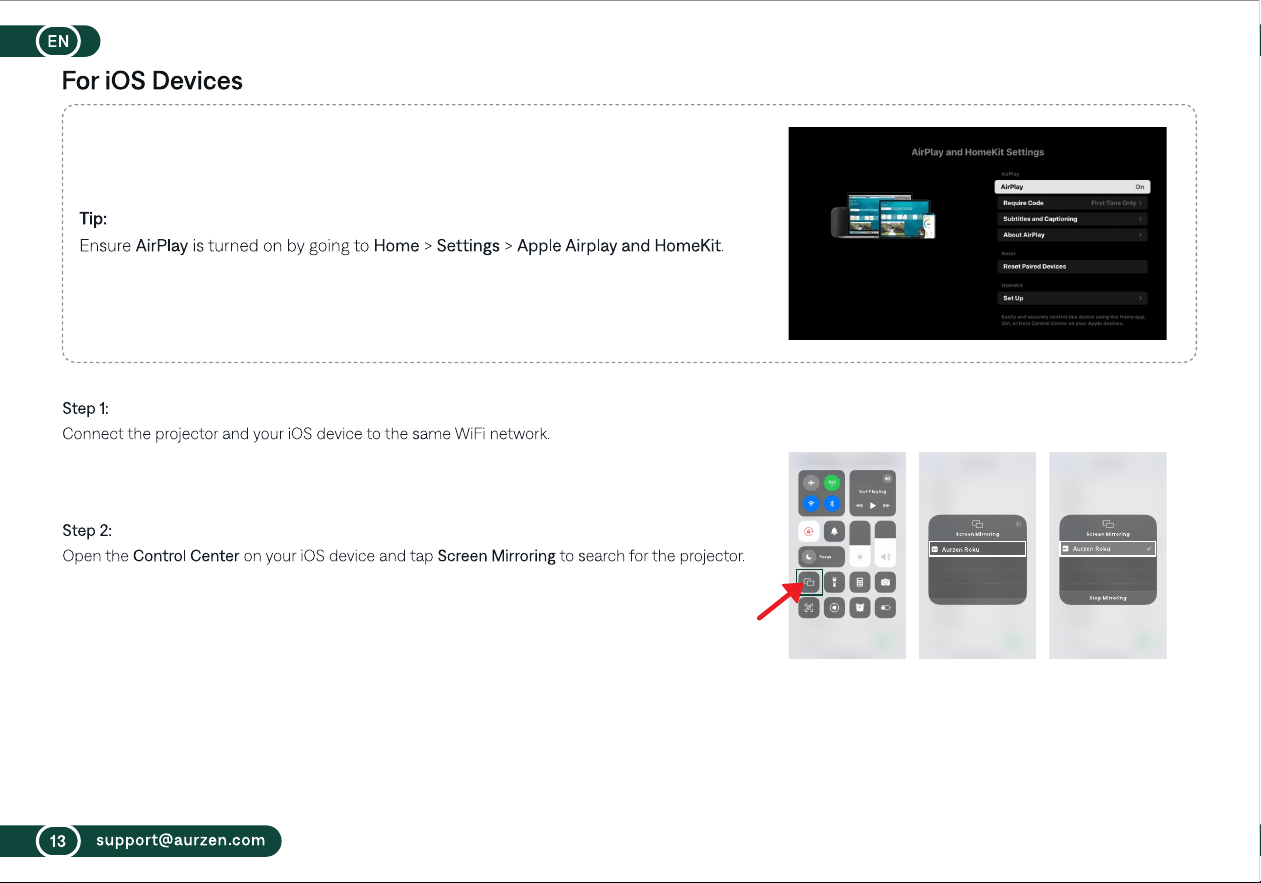Tap the AirPlay audio icon in Now Playing
Screen dimensions: 1261x883
tap(887, 479)
